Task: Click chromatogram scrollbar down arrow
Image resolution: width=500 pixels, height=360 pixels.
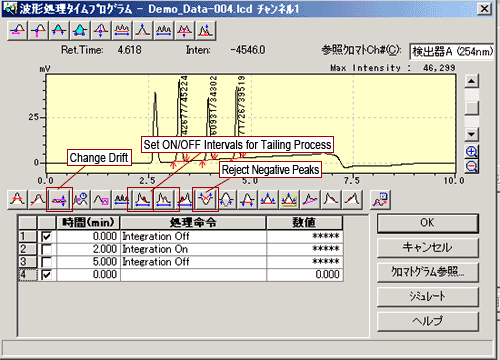Action: click(471, 134)
